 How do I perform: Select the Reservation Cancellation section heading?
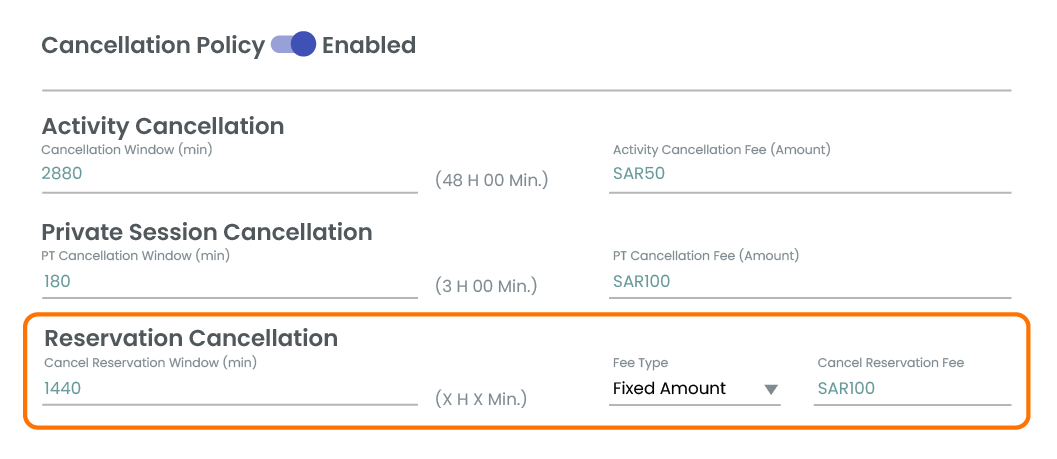point(191,338)
